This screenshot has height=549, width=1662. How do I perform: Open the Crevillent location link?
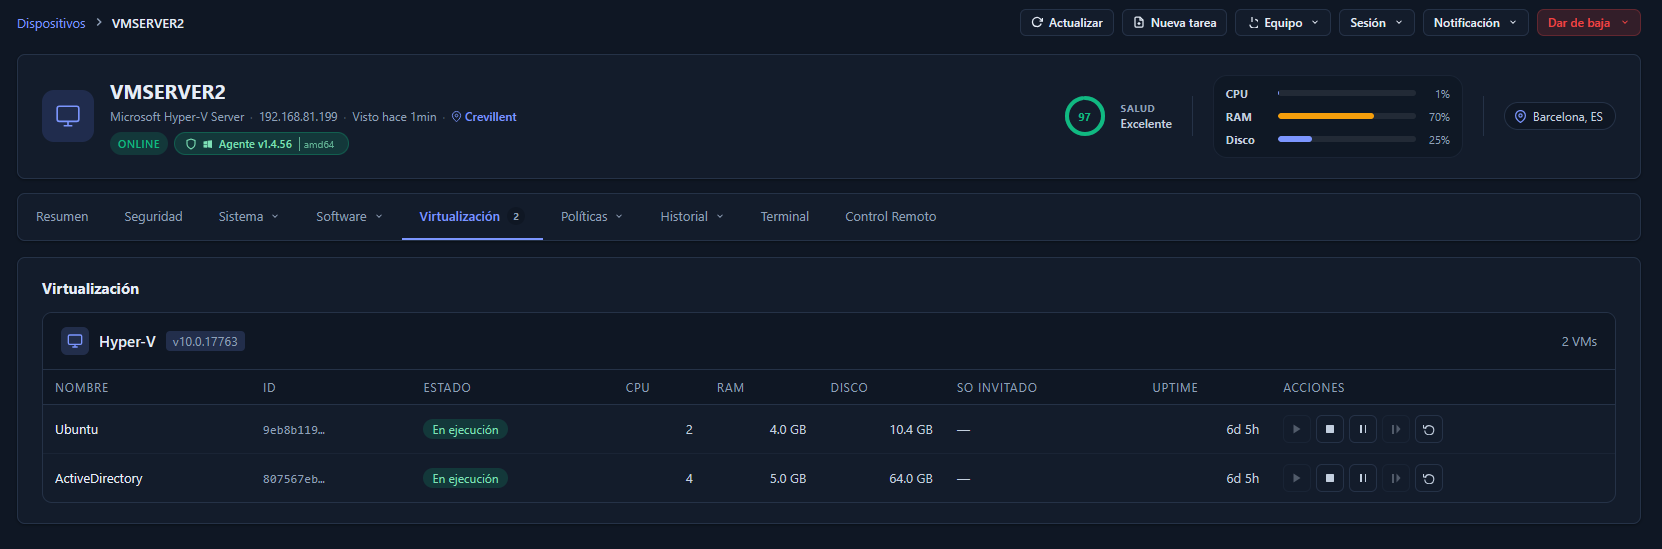coord(489,117)
